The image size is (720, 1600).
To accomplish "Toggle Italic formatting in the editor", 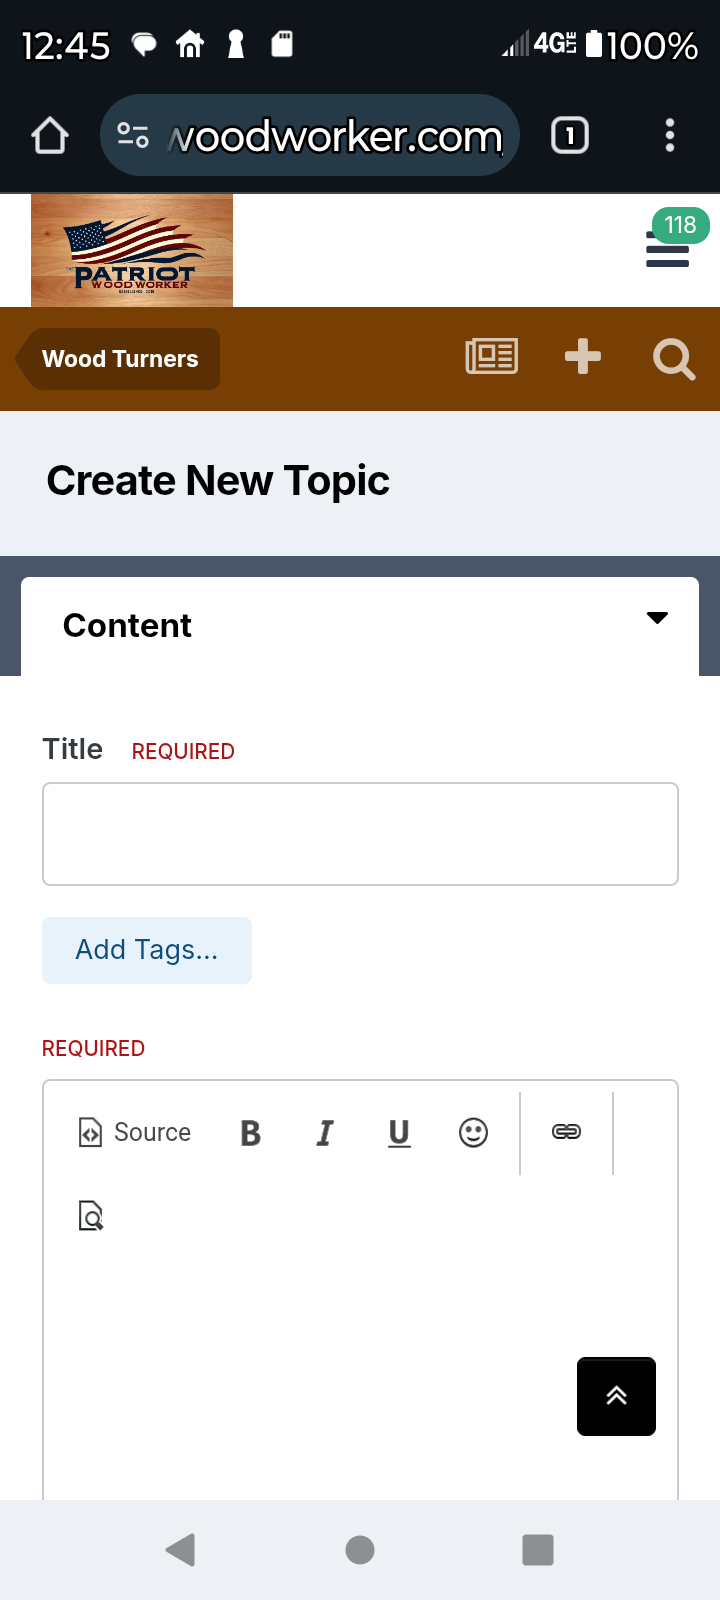I will (x=325, y=1133).
